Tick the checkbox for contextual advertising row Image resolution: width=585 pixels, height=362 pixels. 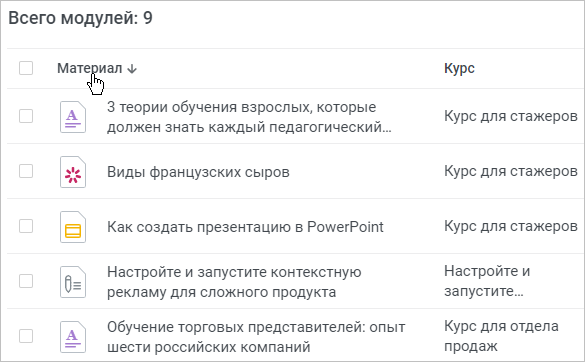point(26,281)
